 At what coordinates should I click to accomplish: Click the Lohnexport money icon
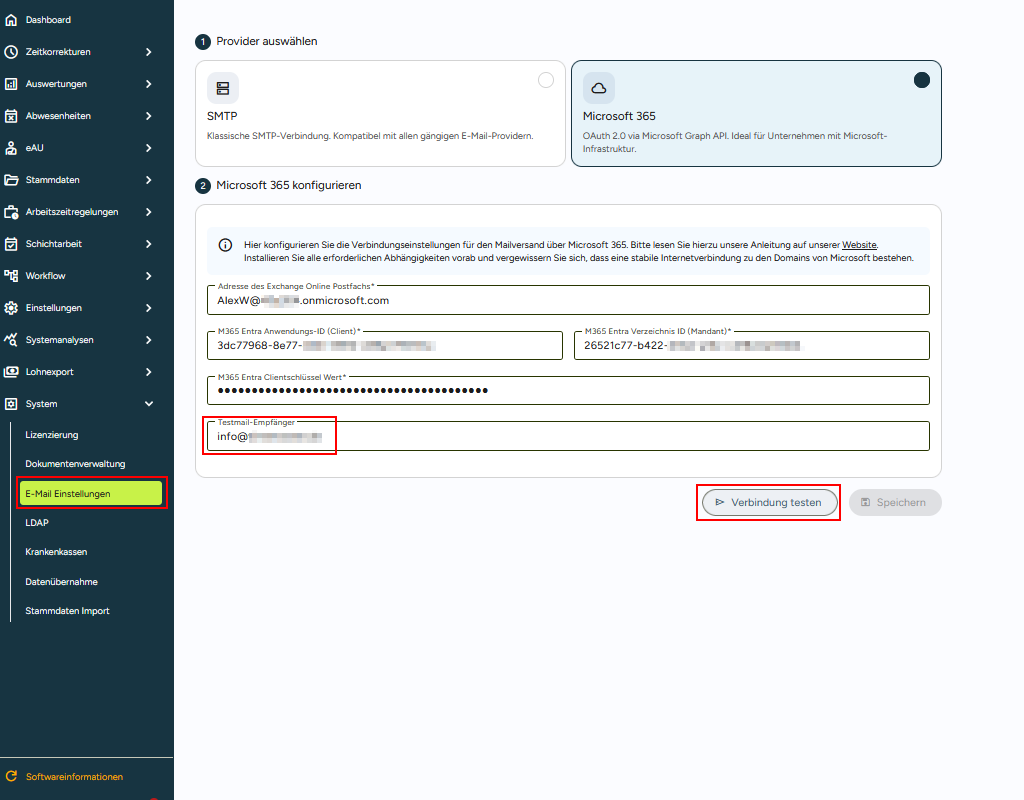click(11, 372)
